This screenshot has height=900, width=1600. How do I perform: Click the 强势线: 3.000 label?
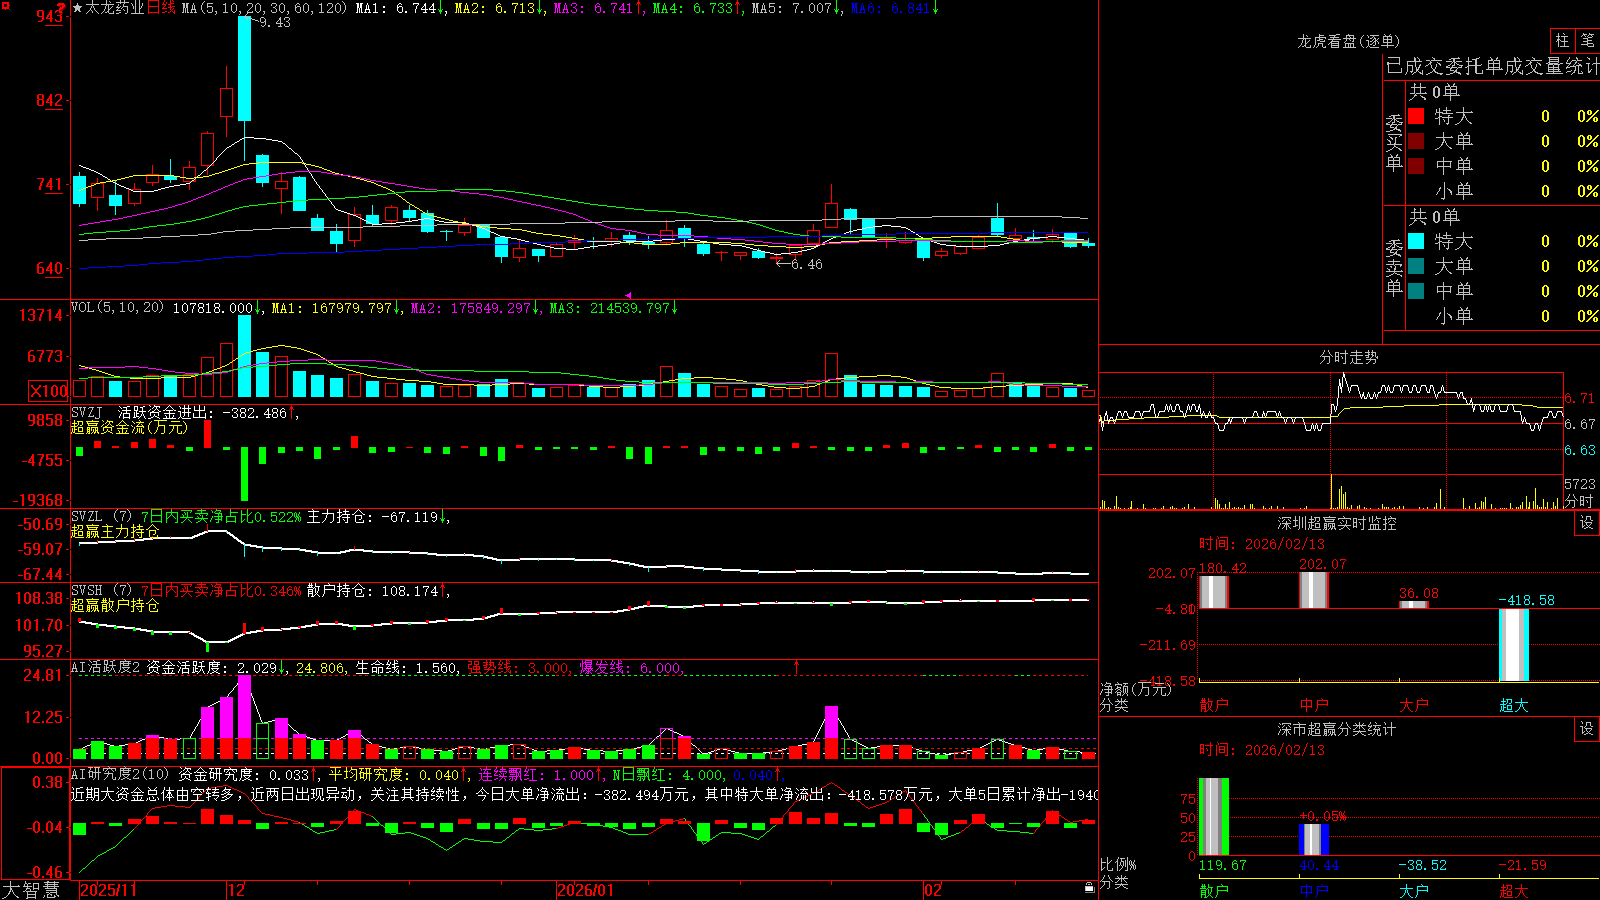(519, 667)
